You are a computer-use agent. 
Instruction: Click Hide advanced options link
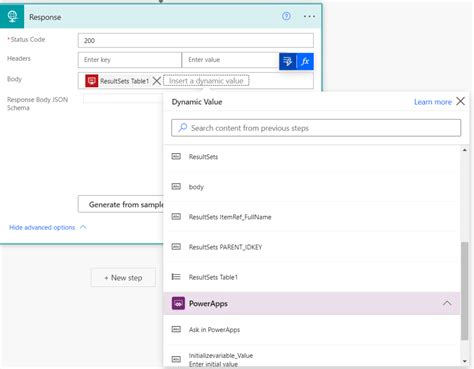pyautogui.click(x=42, y=227)
